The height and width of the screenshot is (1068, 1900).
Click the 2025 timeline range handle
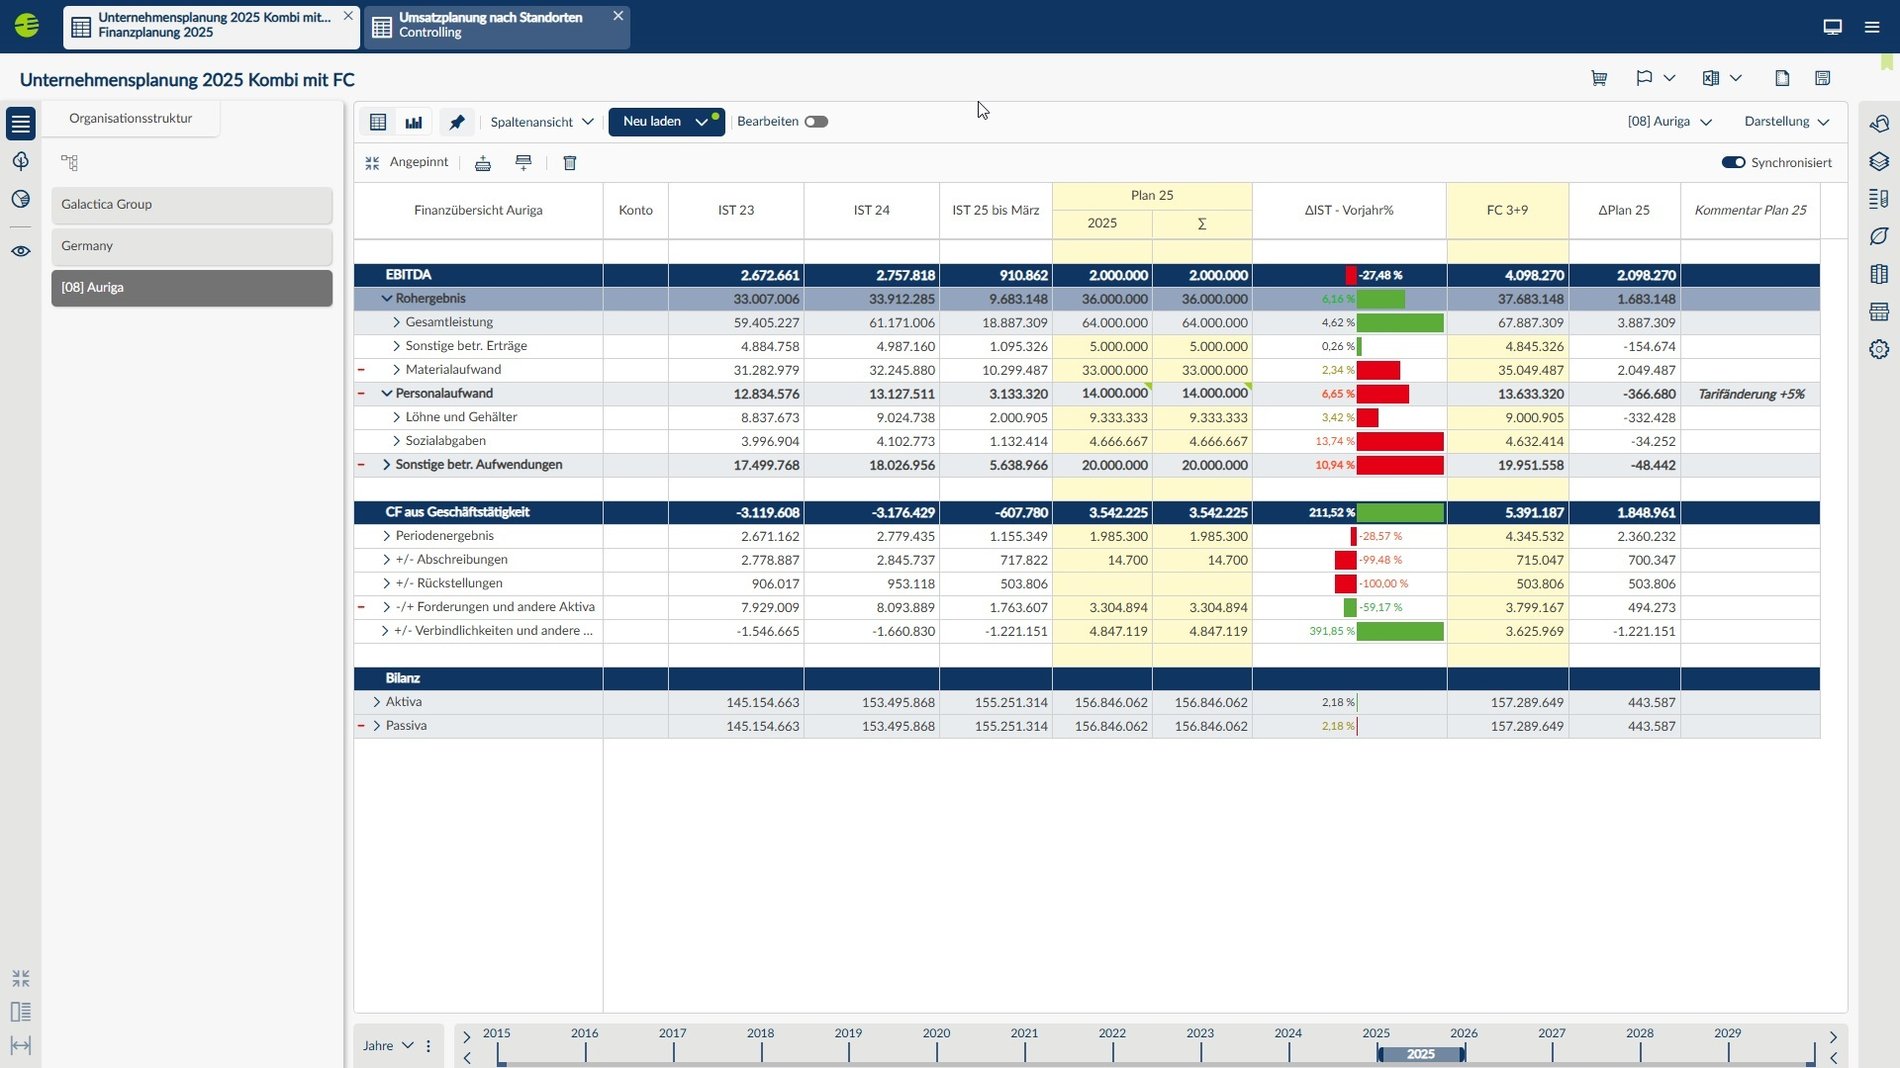click(x=1420, y=1054)
